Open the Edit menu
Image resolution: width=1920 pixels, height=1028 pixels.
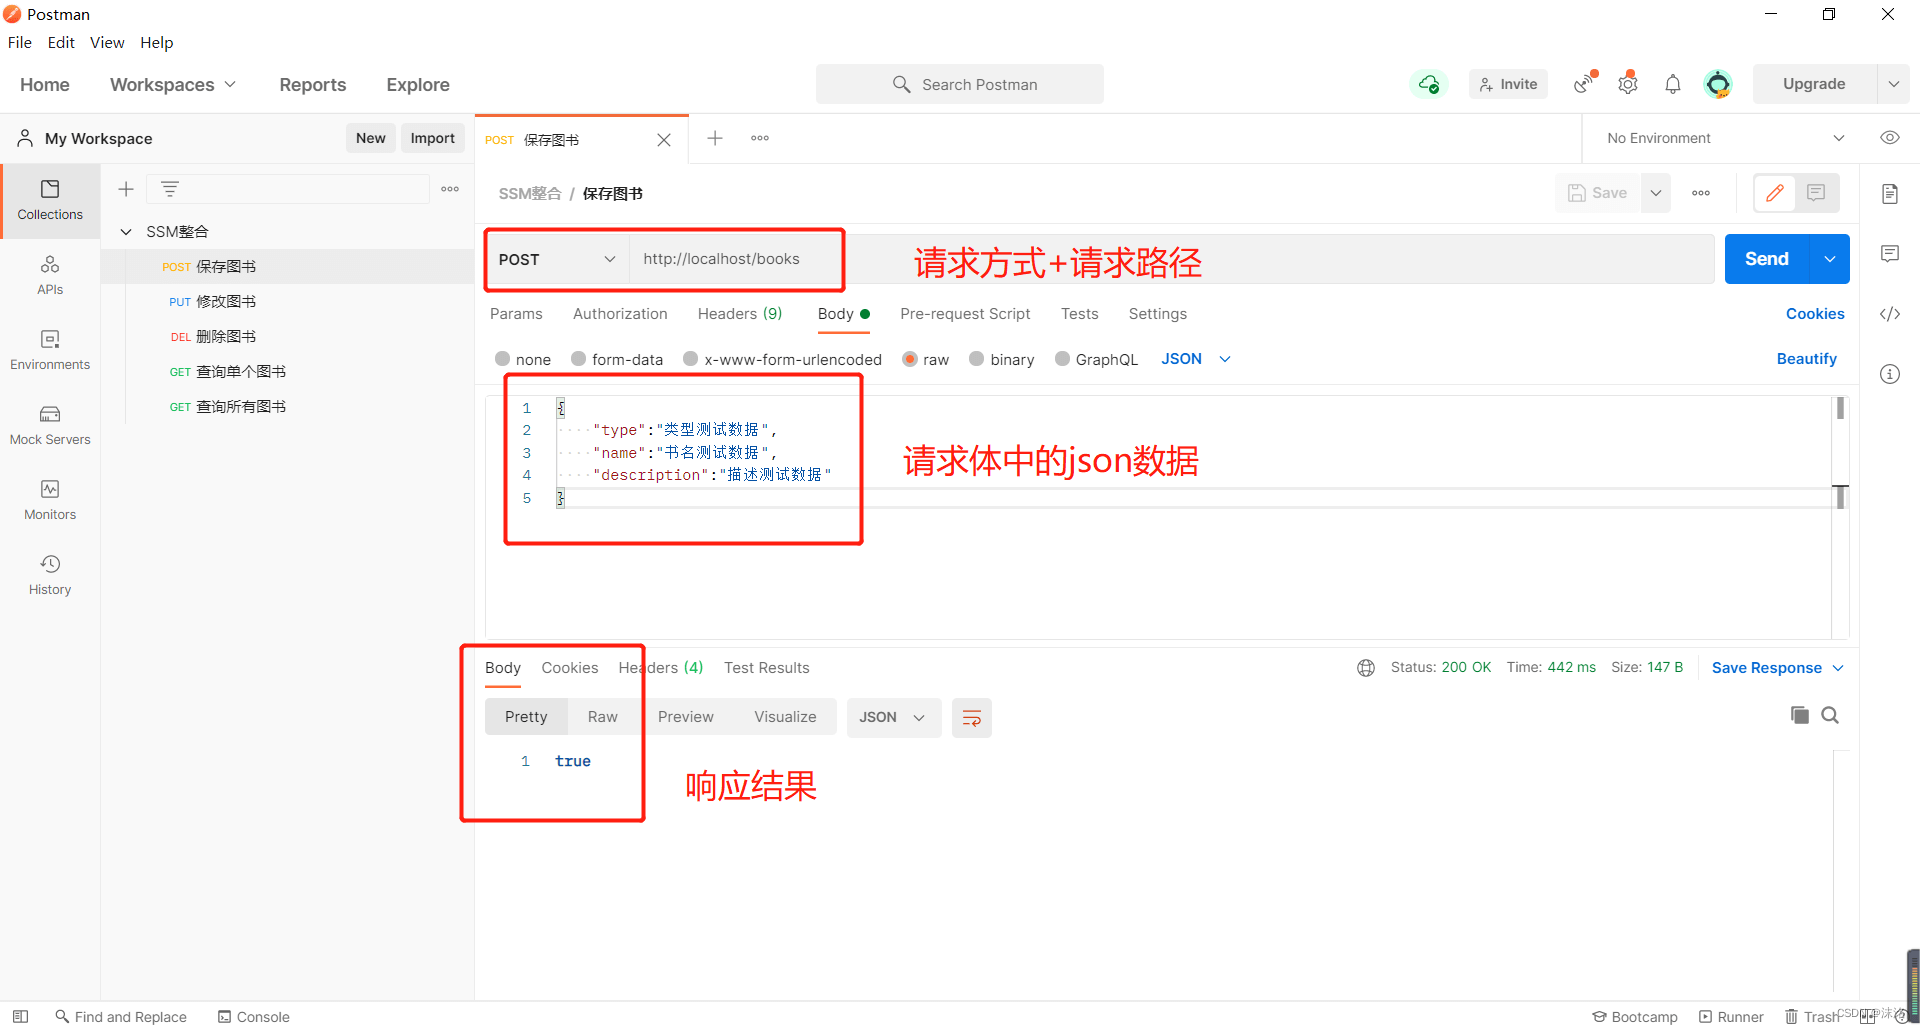pyautogui.click(x=61, y=42)
